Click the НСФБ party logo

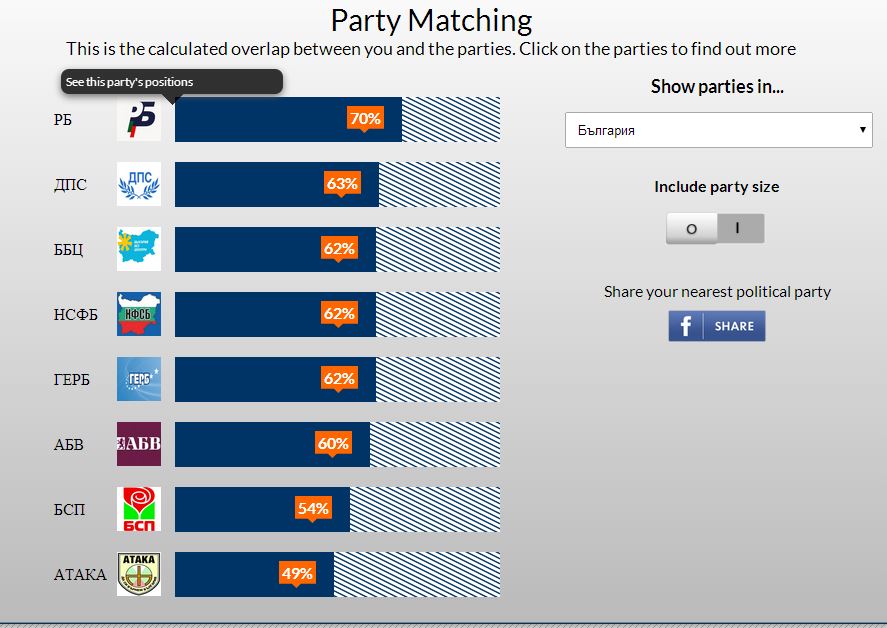(x=139, y=314)
